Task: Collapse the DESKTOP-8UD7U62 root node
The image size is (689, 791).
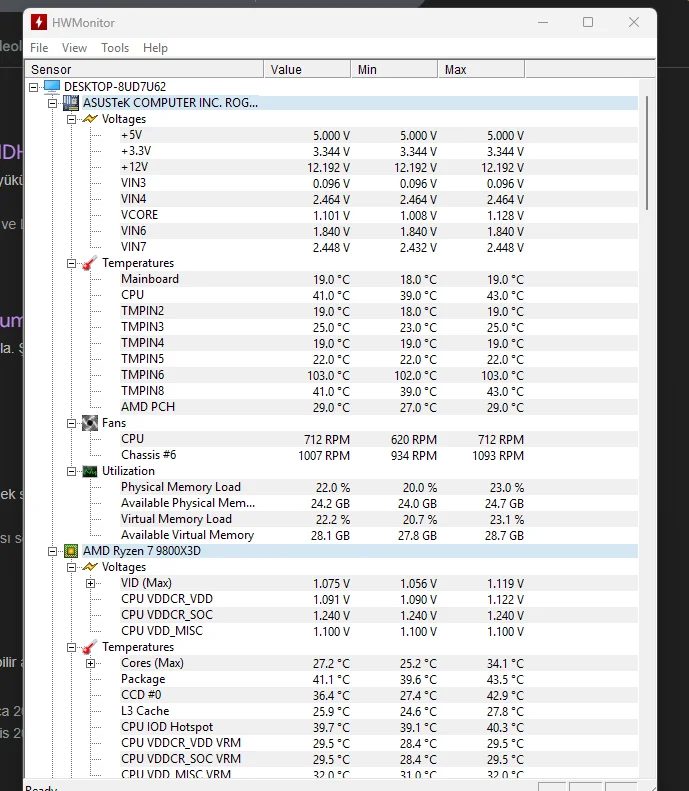Action: pyautogui.click(x=33, y=87)
